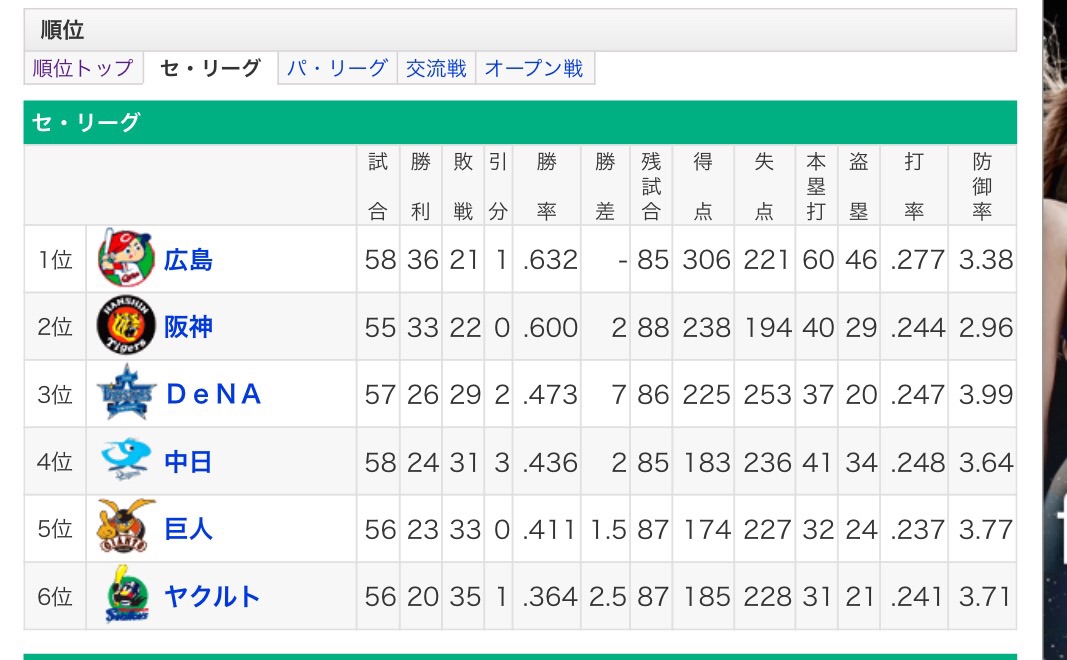
Task: View the オープン戦 tab
Action: (x=534, y=69)
